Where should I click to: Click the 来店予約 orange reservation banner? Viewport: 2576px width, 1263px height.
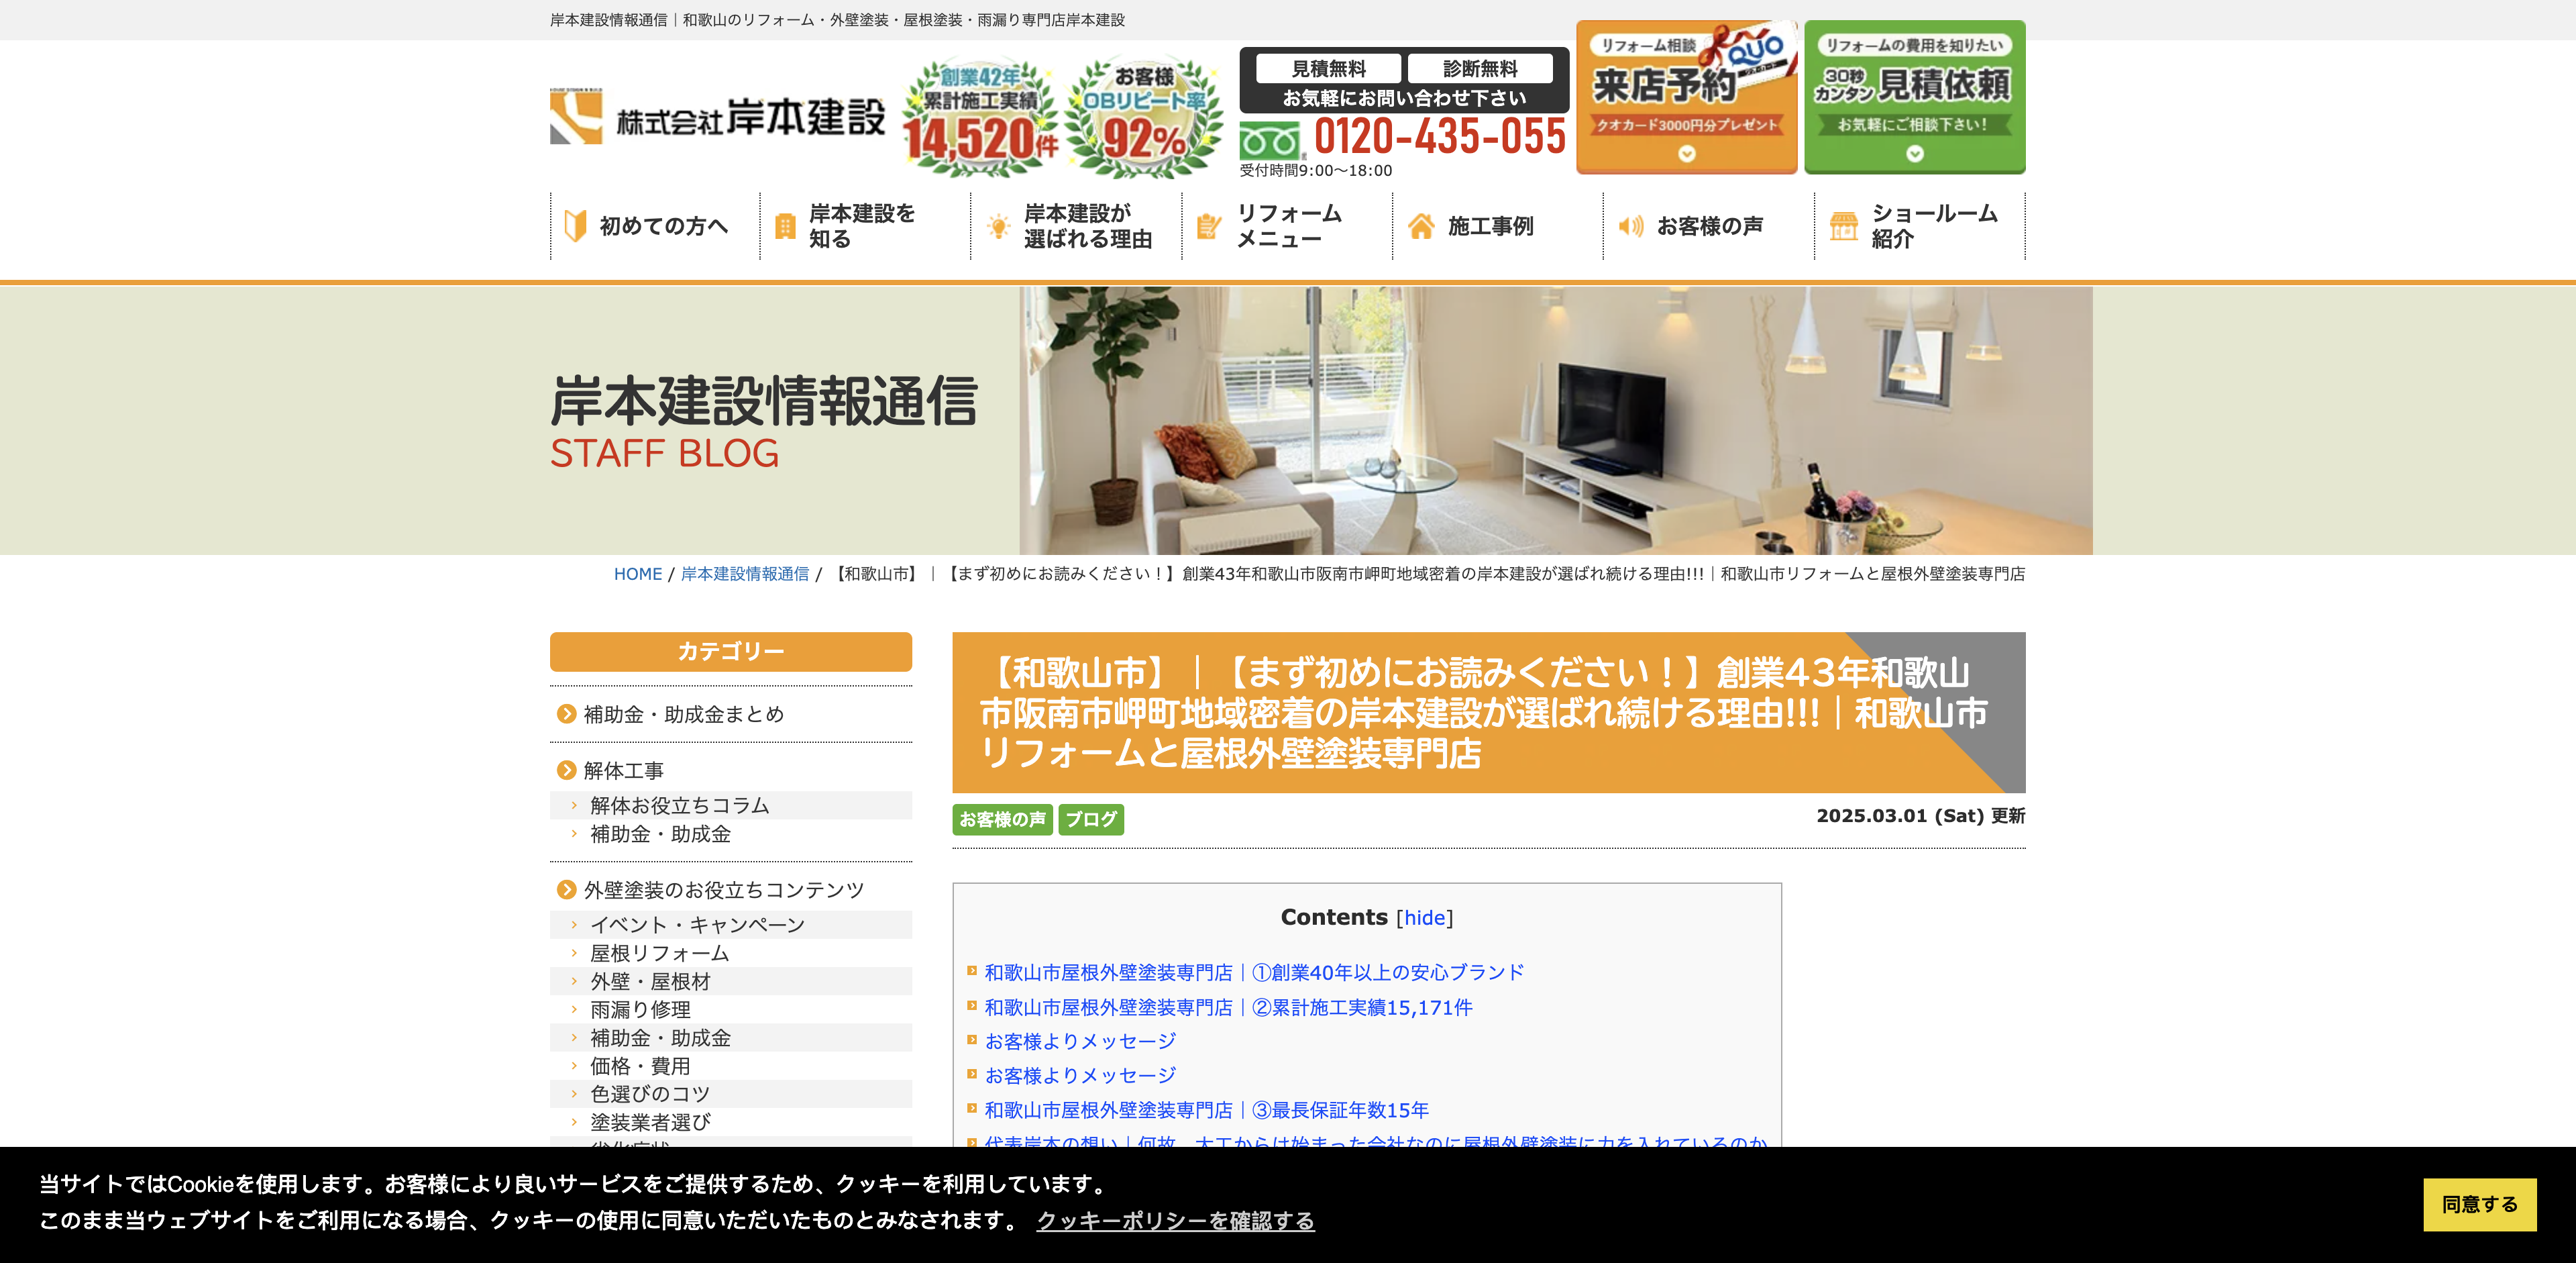[x=1687, y=96]
